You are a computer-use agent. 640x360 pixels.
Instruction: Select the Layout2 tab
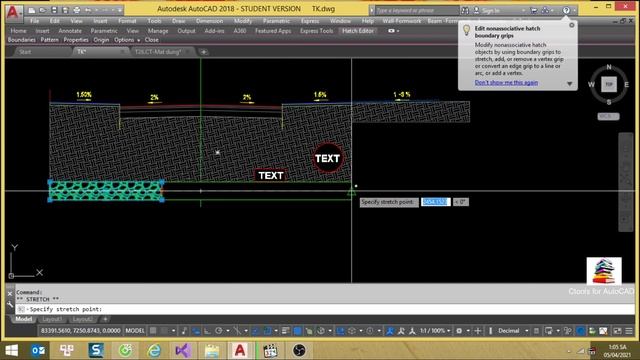coord(82,319)
